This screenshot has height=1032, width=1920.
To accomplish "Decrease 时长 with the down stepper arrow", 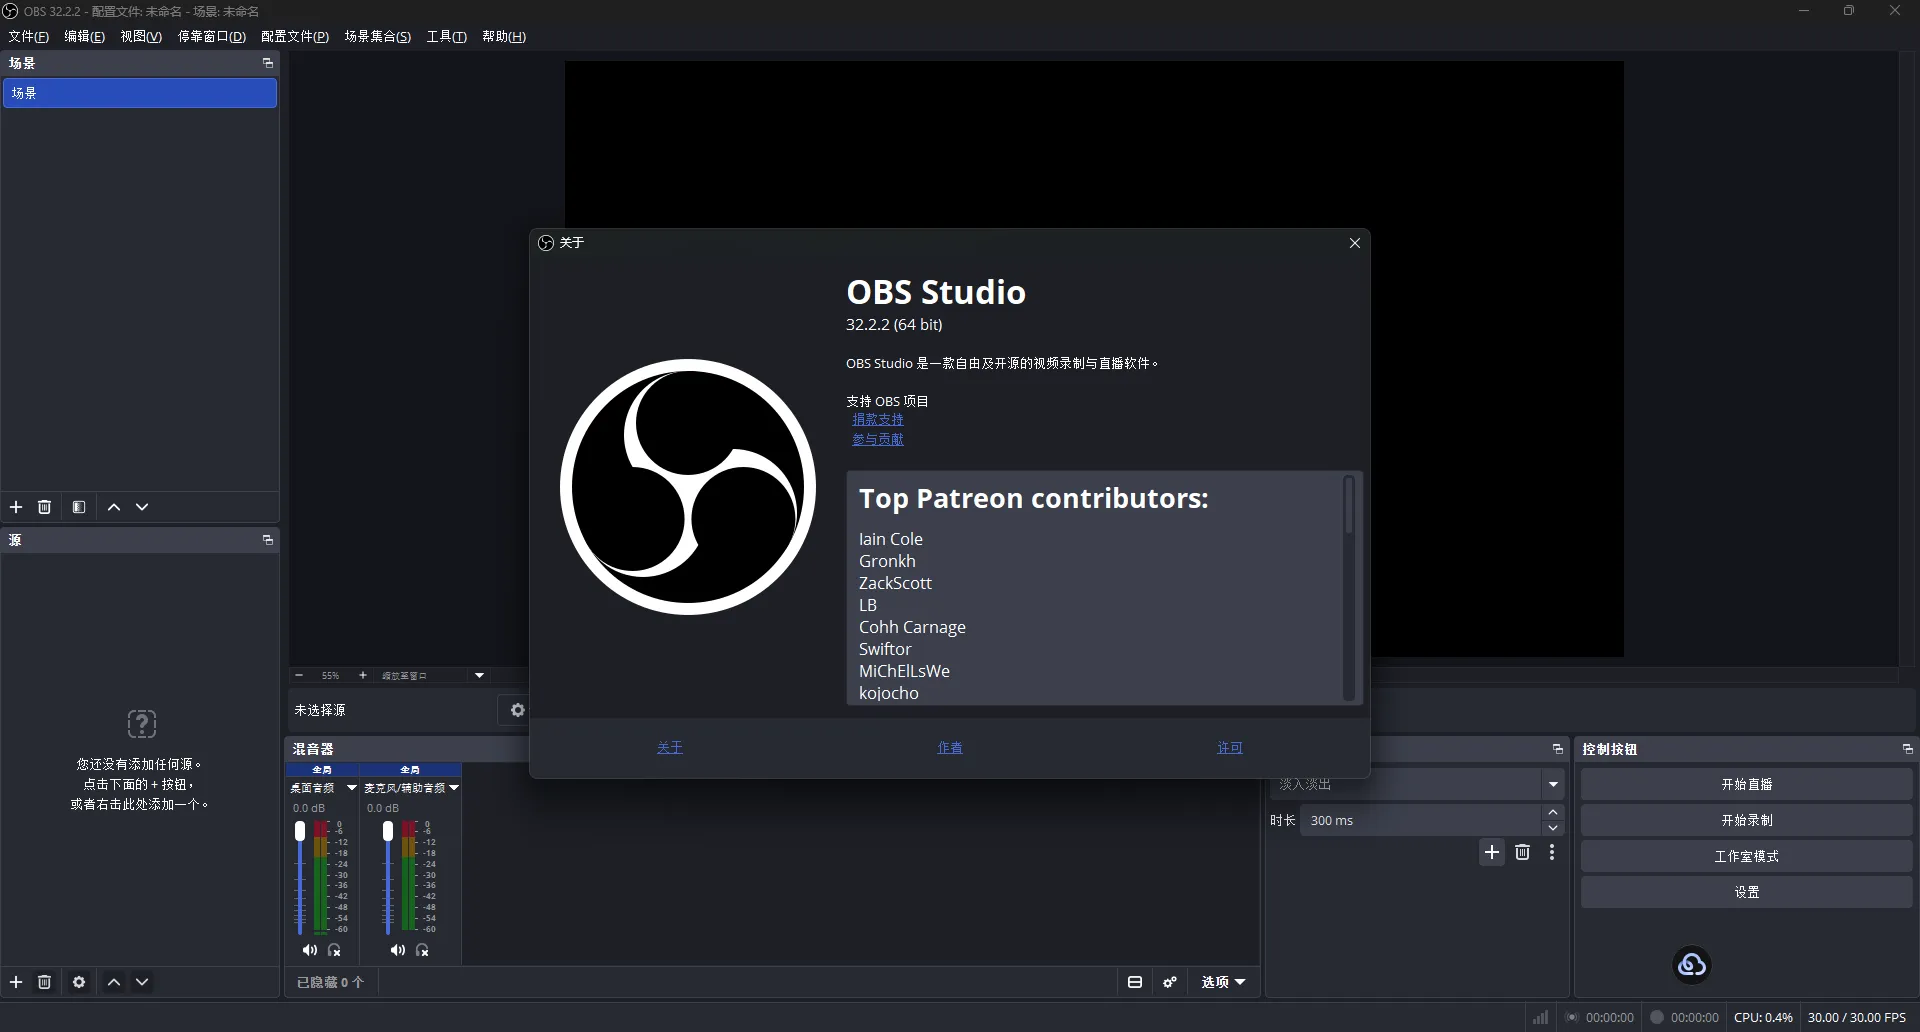I will point(1553,828).
